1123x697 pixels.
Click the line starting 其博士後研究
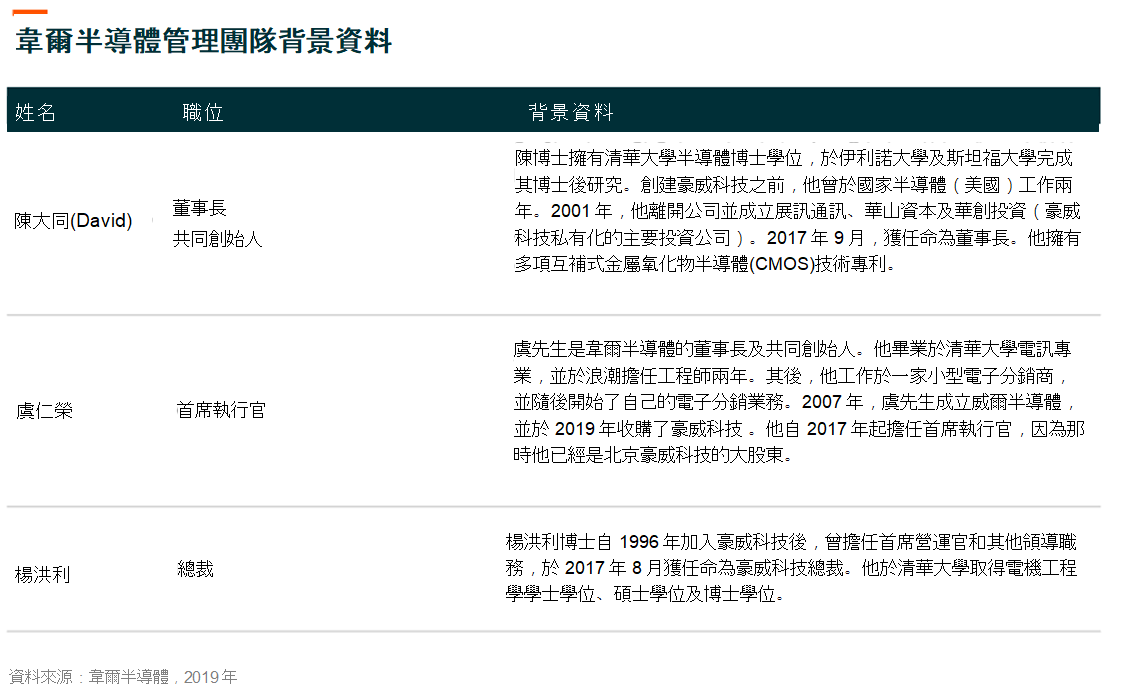pos(794,185)
